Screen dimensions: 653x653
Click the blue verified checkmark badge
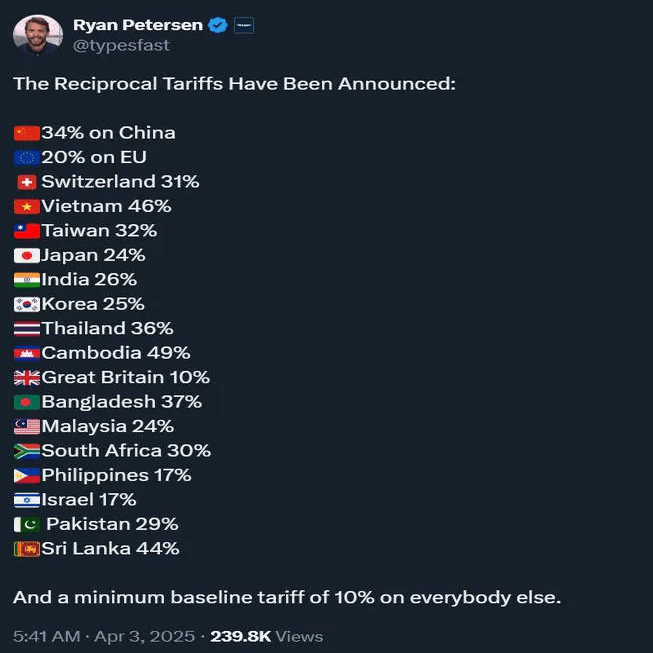pyautogui.click(x=218, y=25)
